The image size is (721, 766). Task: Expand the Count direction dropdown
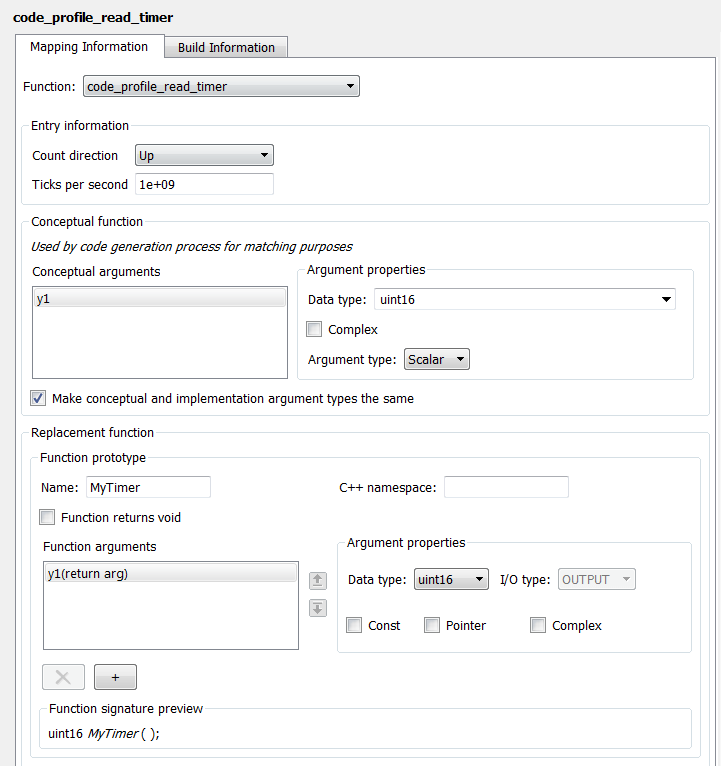pos(204,156)
